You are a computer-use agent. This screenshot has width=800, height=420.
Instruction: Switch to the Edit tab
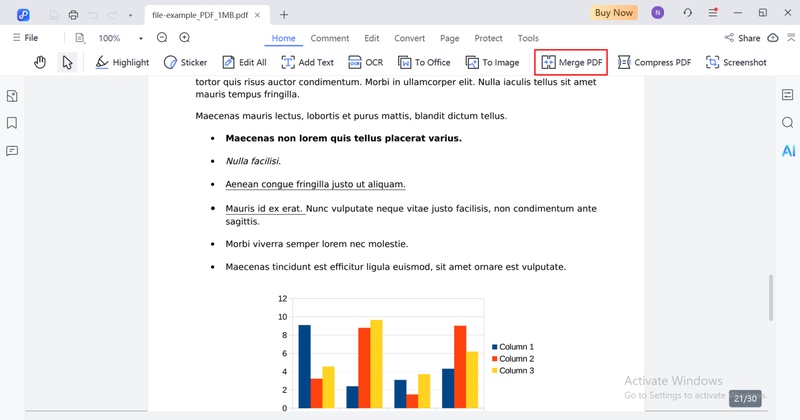point(371,38)
